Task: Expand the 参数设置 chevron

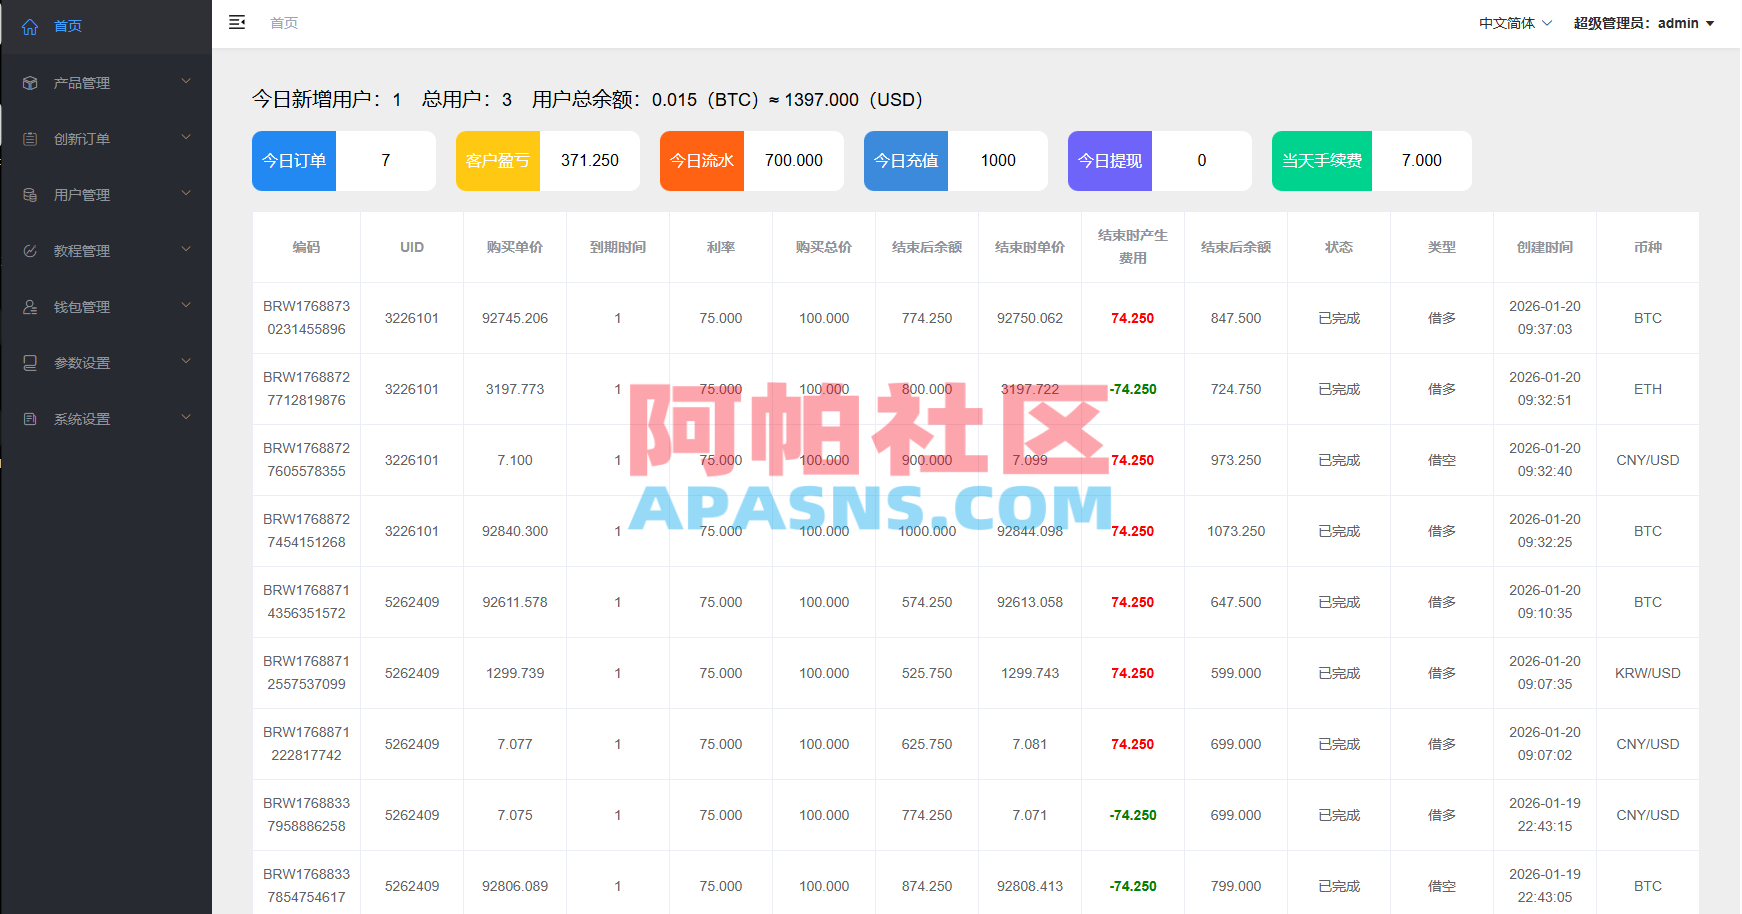Action: tap(186, 361)
